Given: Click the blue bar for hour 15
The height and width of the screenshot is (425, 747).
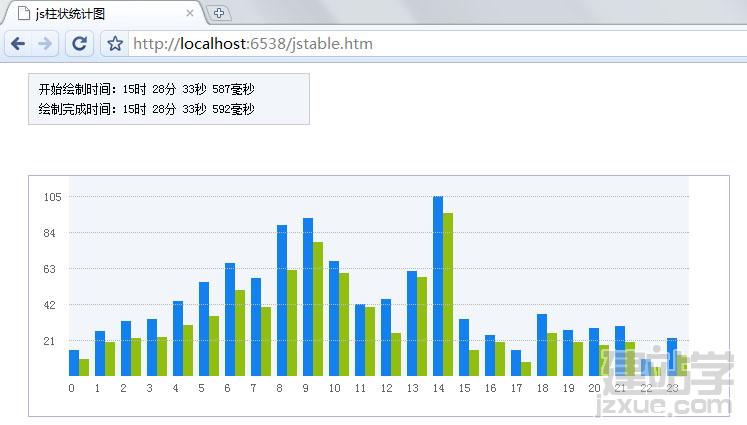Looking at the screenshot, I should (x=464, y=347).
